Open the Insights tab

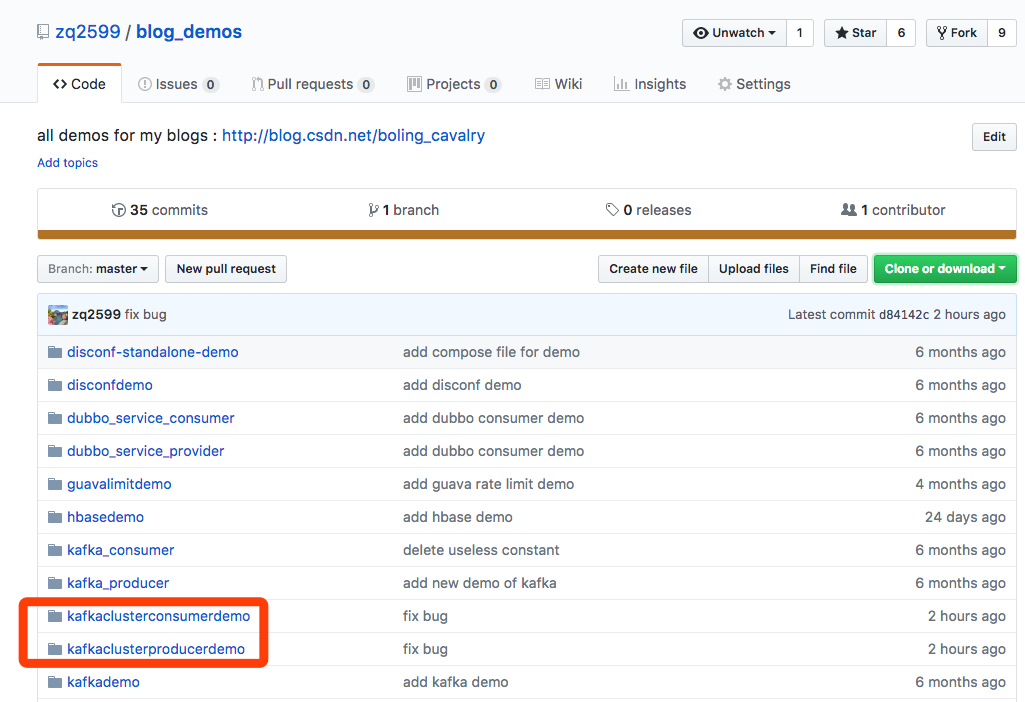tap(650, 84)
